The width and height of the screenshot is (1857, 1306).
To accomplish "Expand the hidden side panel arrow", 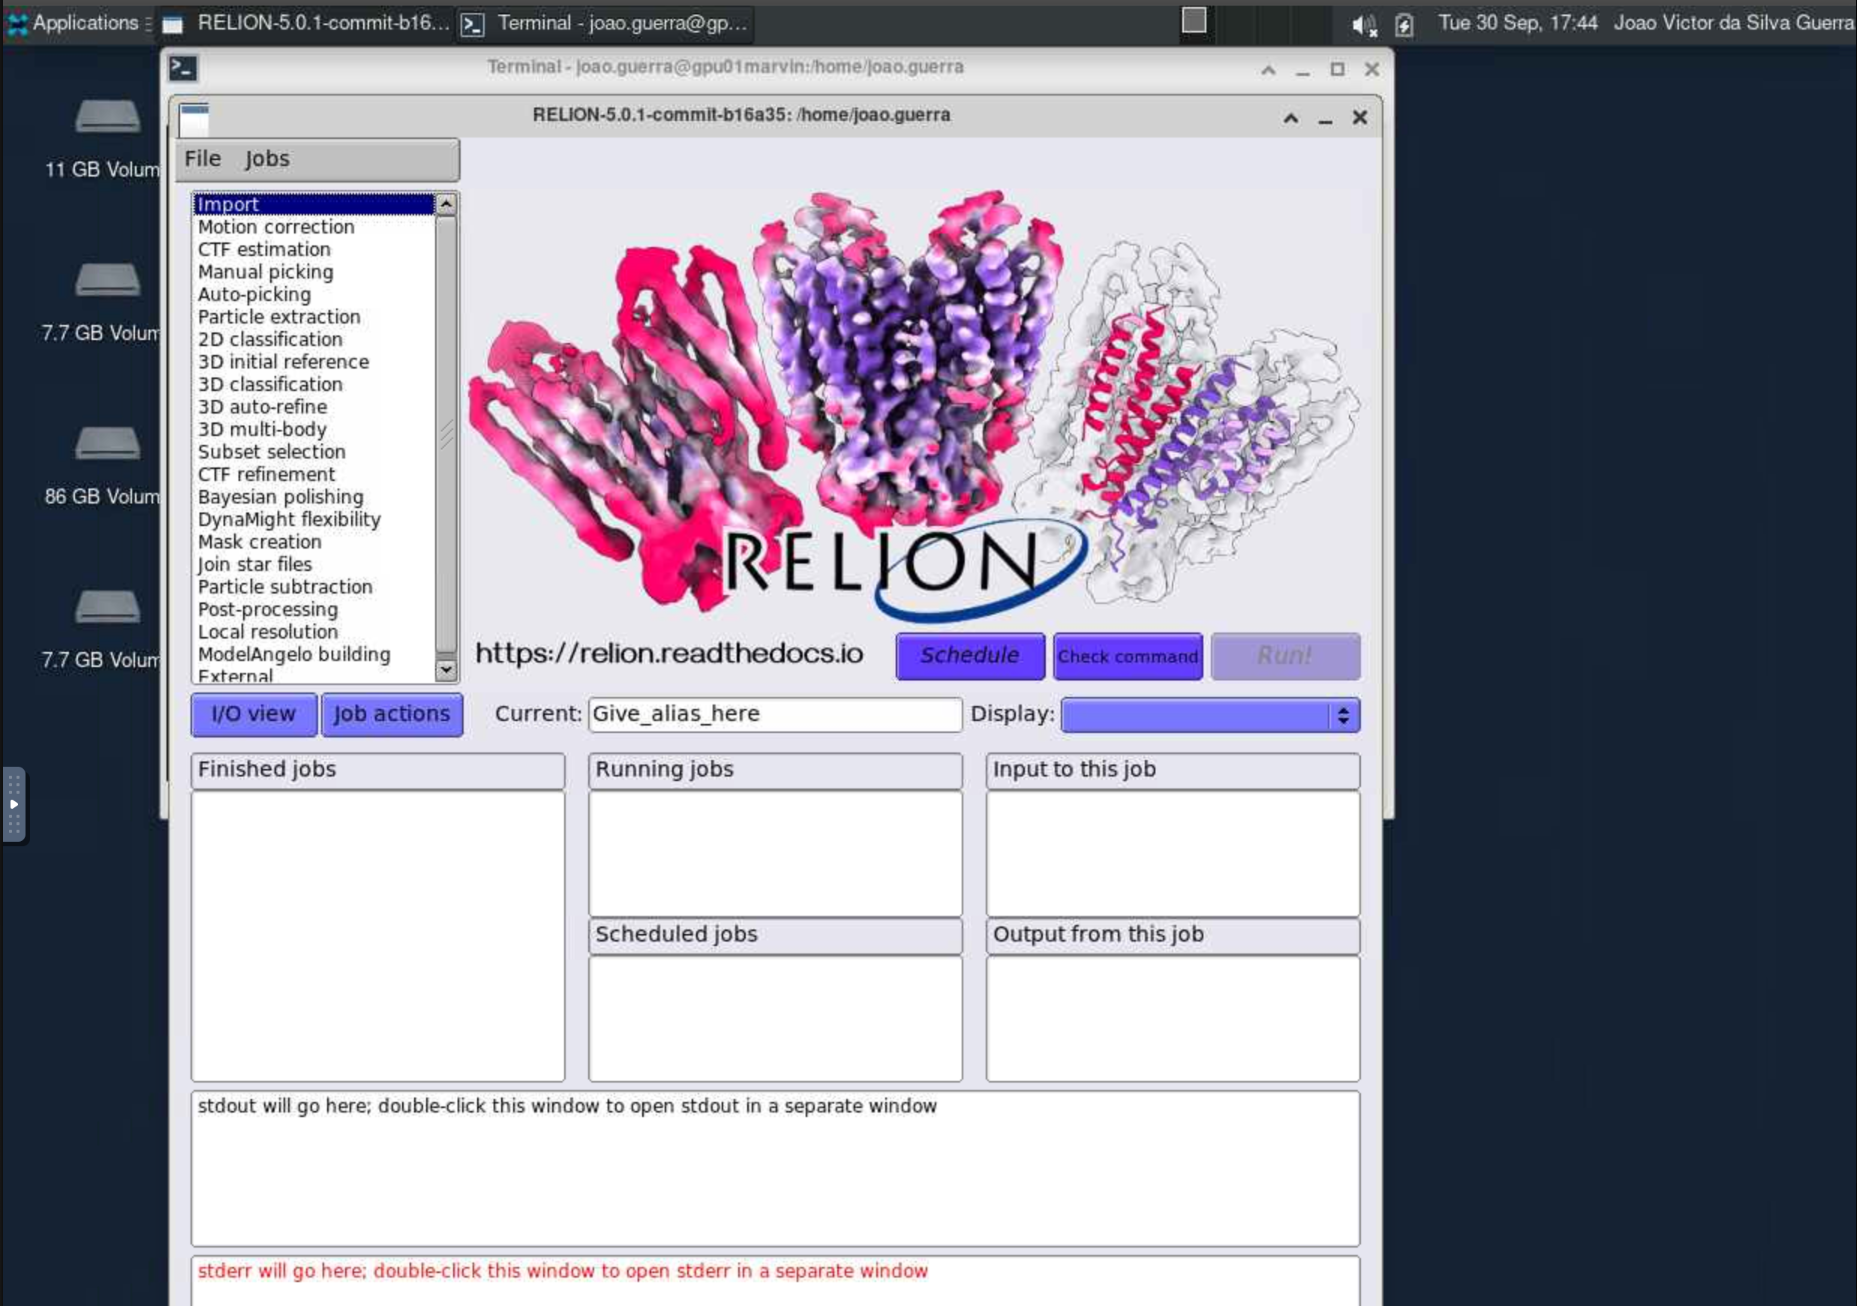I will click(x=13, y=805).
